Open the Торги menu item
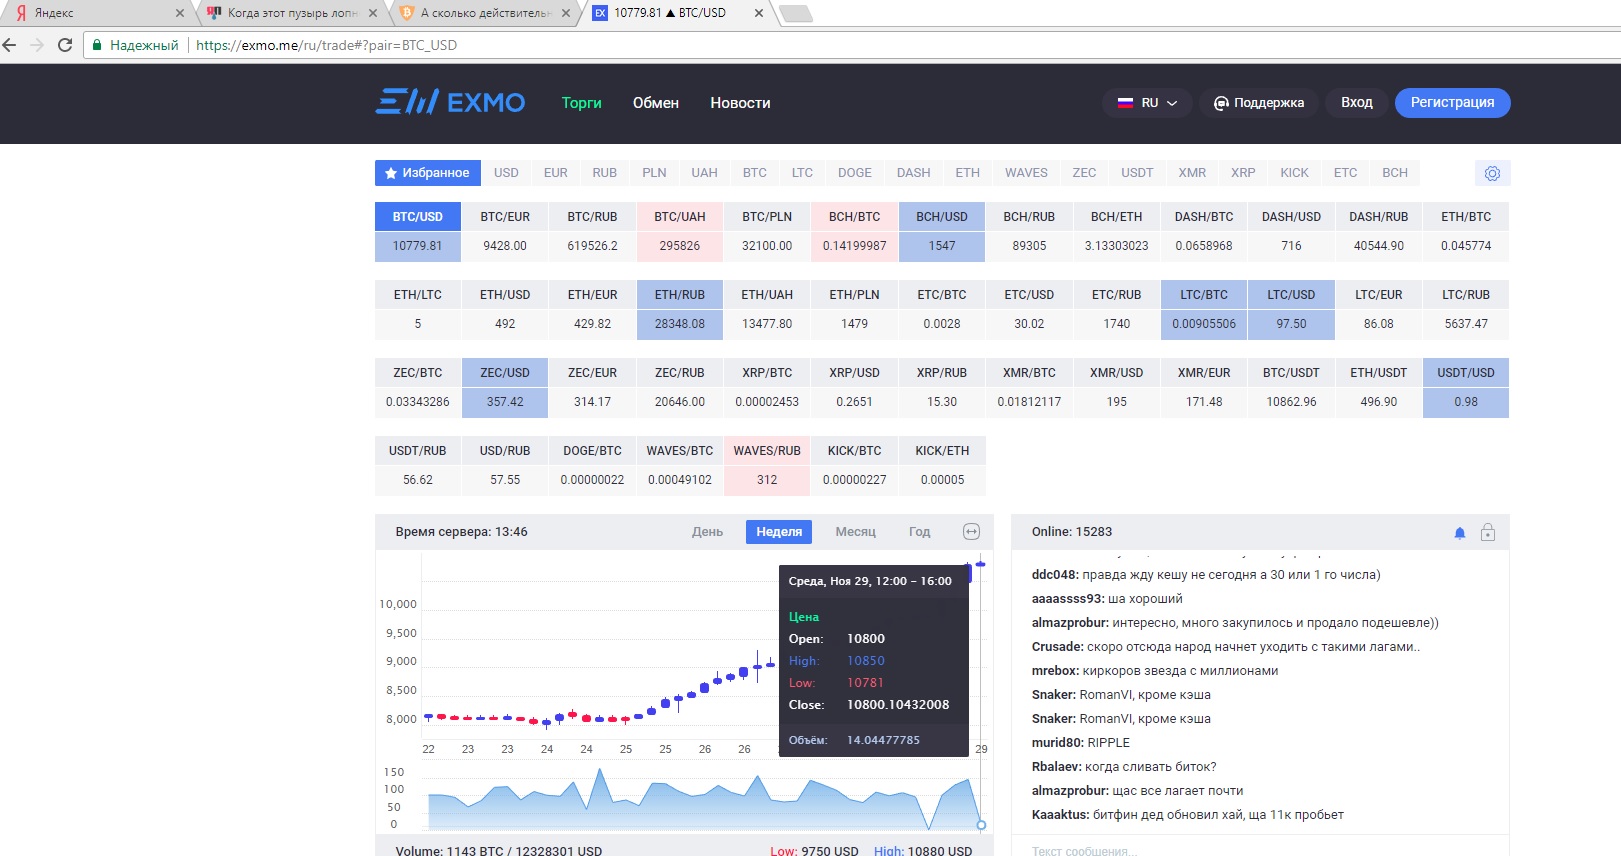 pyautogui.click(x=581, y=103)
